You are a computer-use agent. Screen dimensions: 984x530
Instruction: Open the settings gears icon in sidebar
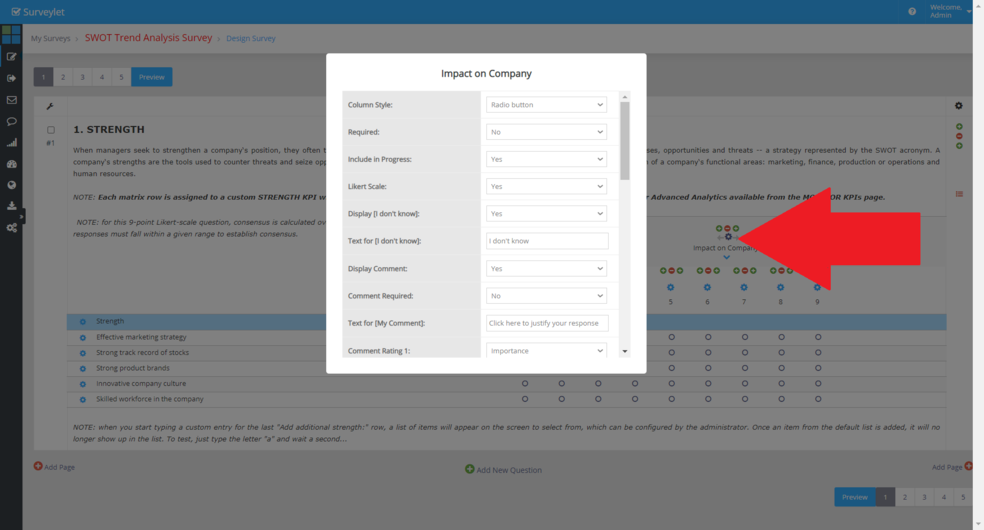coord(11,228)
